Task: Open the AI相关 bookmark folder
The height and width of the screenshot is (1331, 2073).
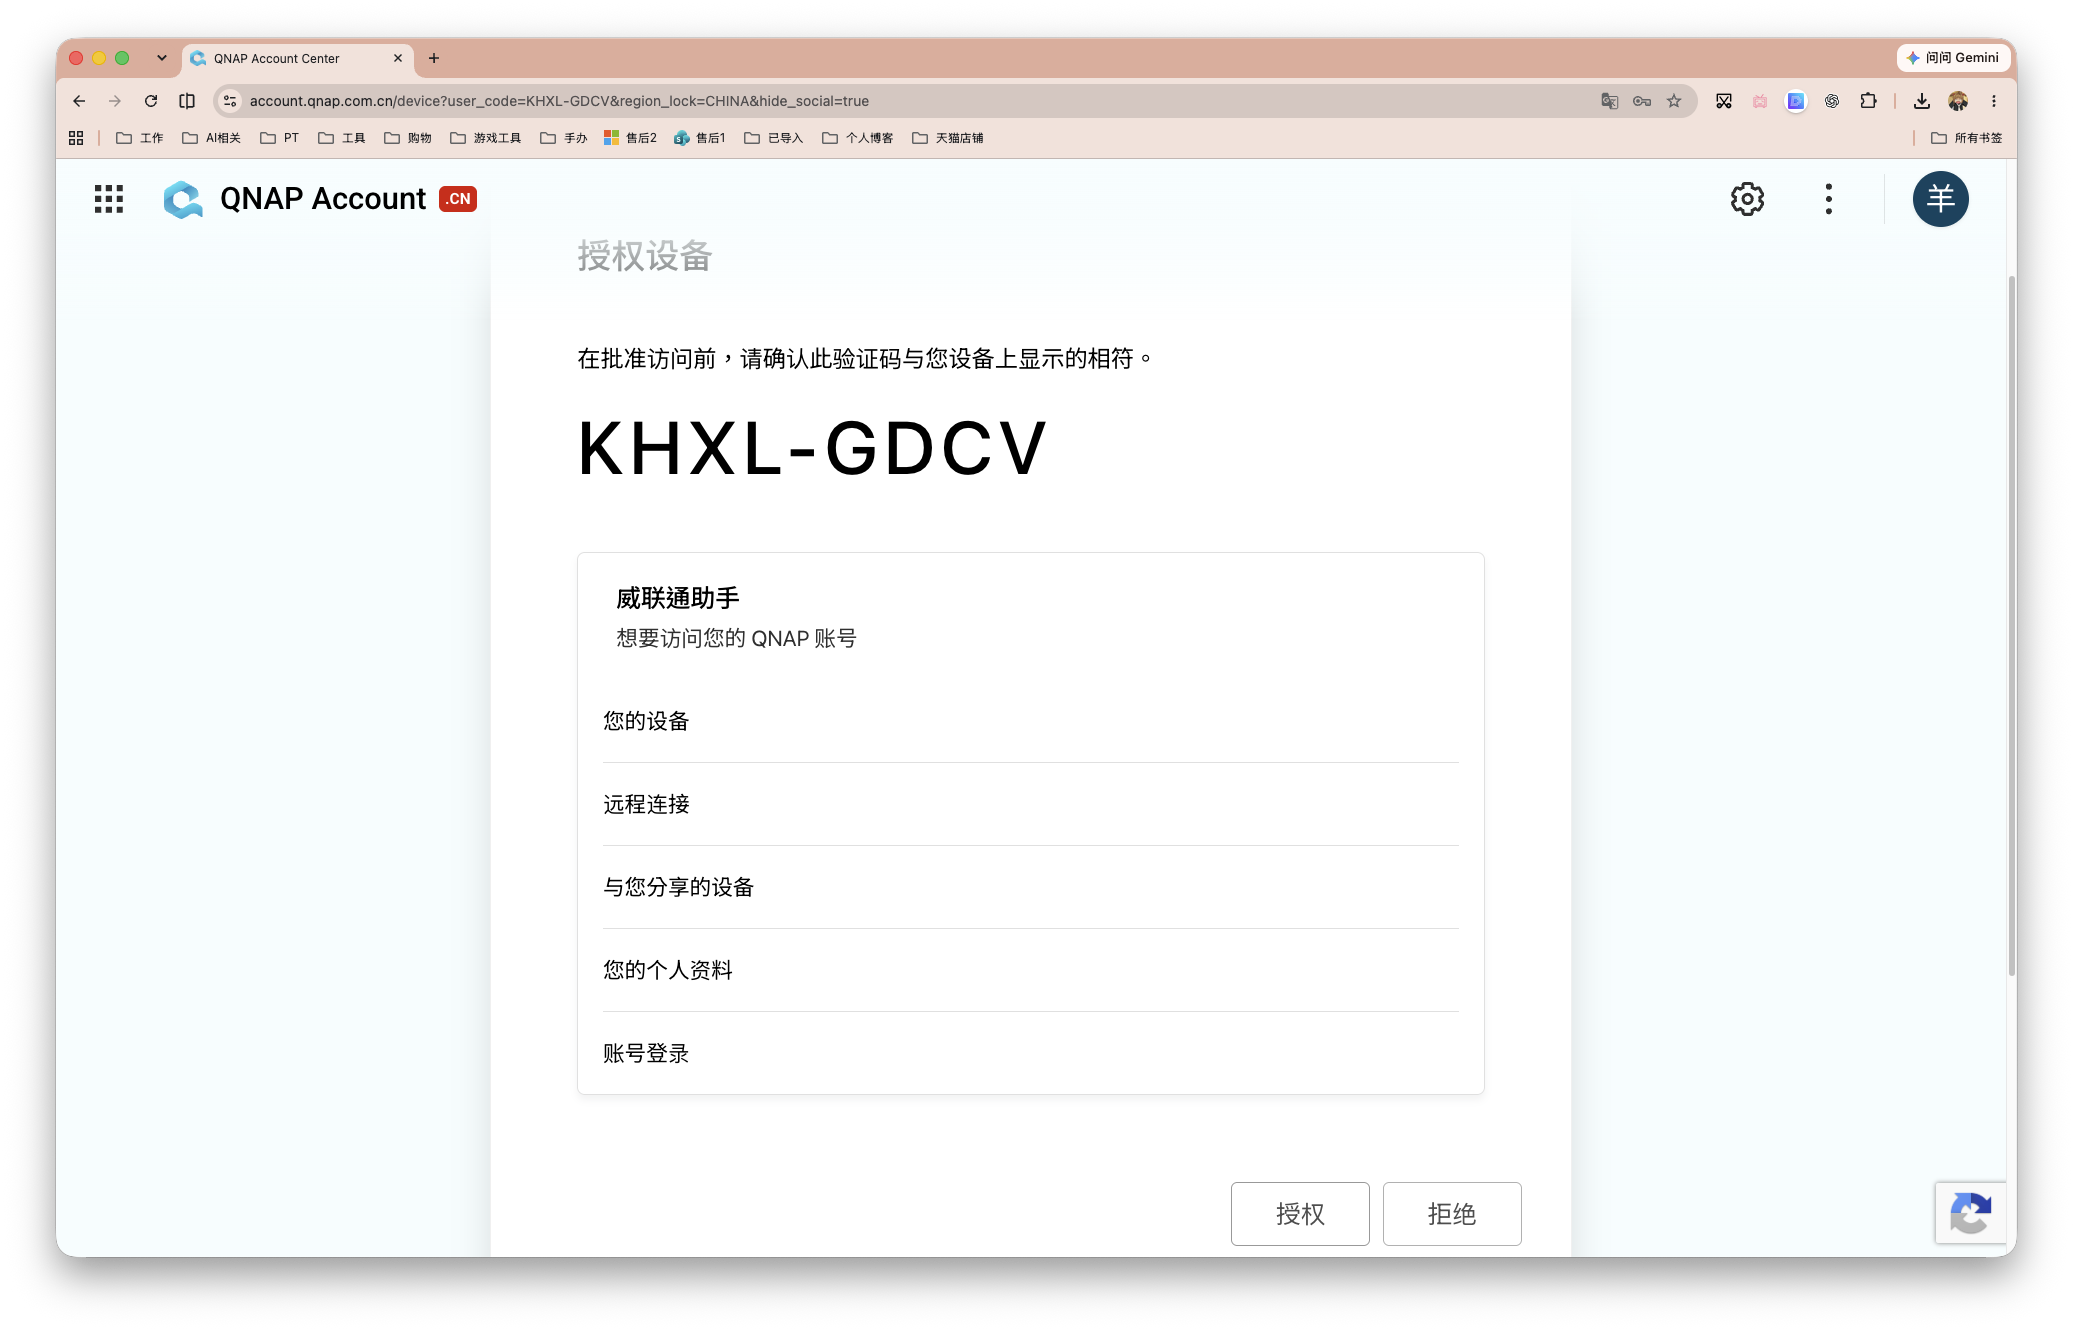Action: (x=211, y=138)
